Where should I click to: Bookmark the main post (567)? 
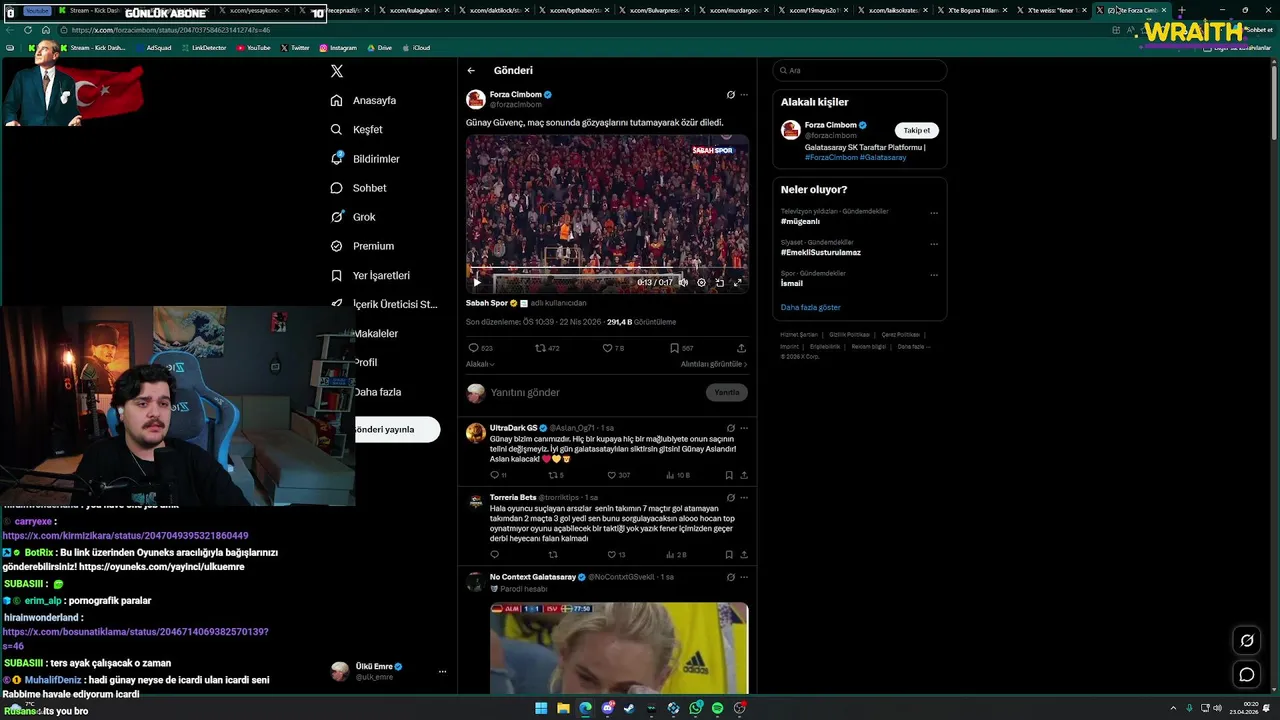pyautogui.click(x=681, y=348)
